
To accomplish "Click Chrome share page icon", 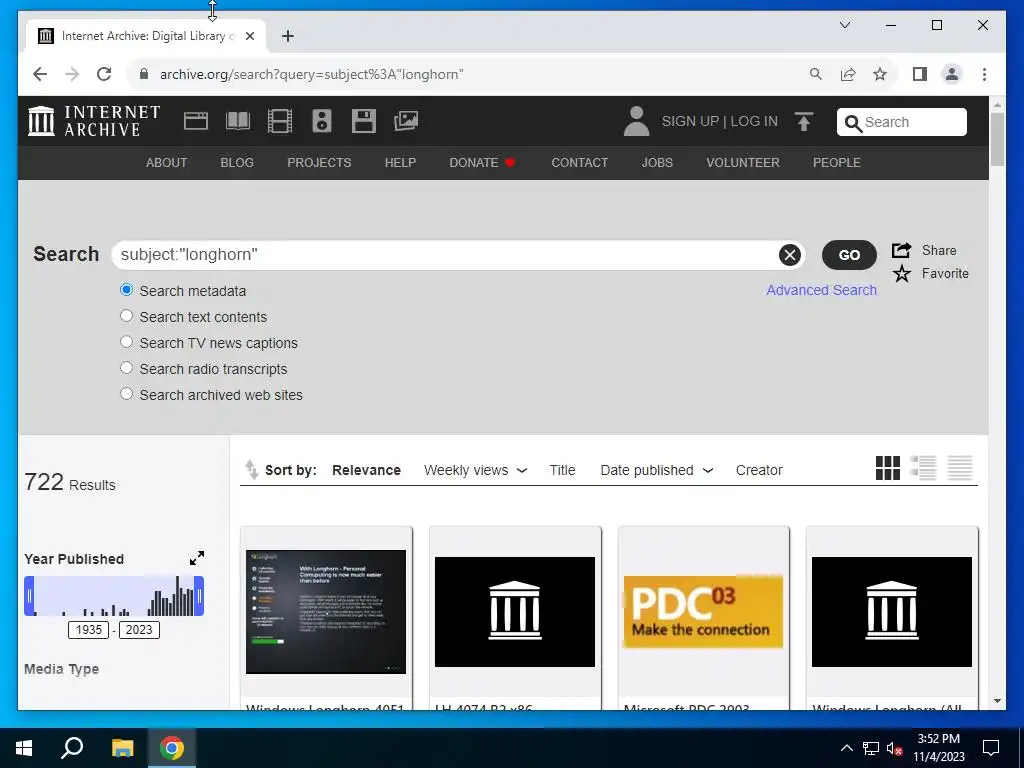I will point(848,74).
